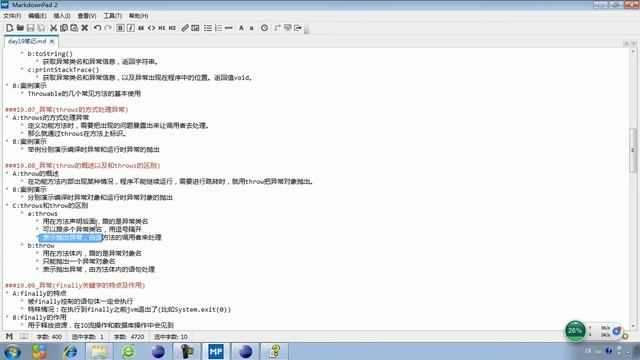Convert text to lowercase with small a icon
This screenshot has height=360, width=640.
tap(251, 28)
